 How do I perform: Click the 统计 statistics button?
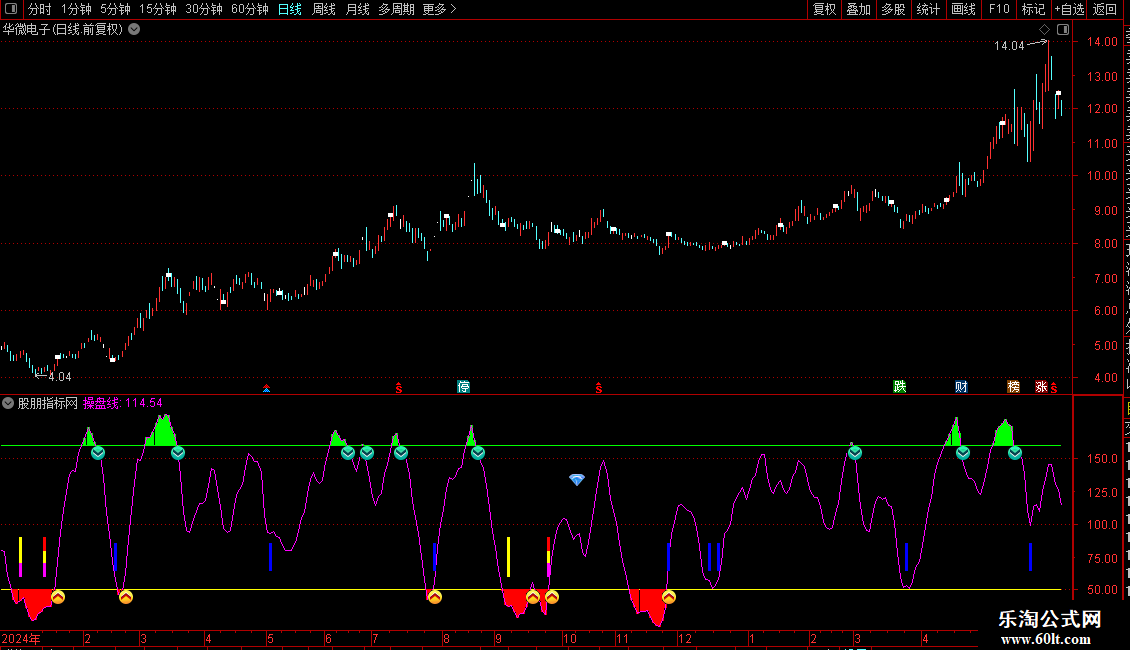[x=927, y=9]
